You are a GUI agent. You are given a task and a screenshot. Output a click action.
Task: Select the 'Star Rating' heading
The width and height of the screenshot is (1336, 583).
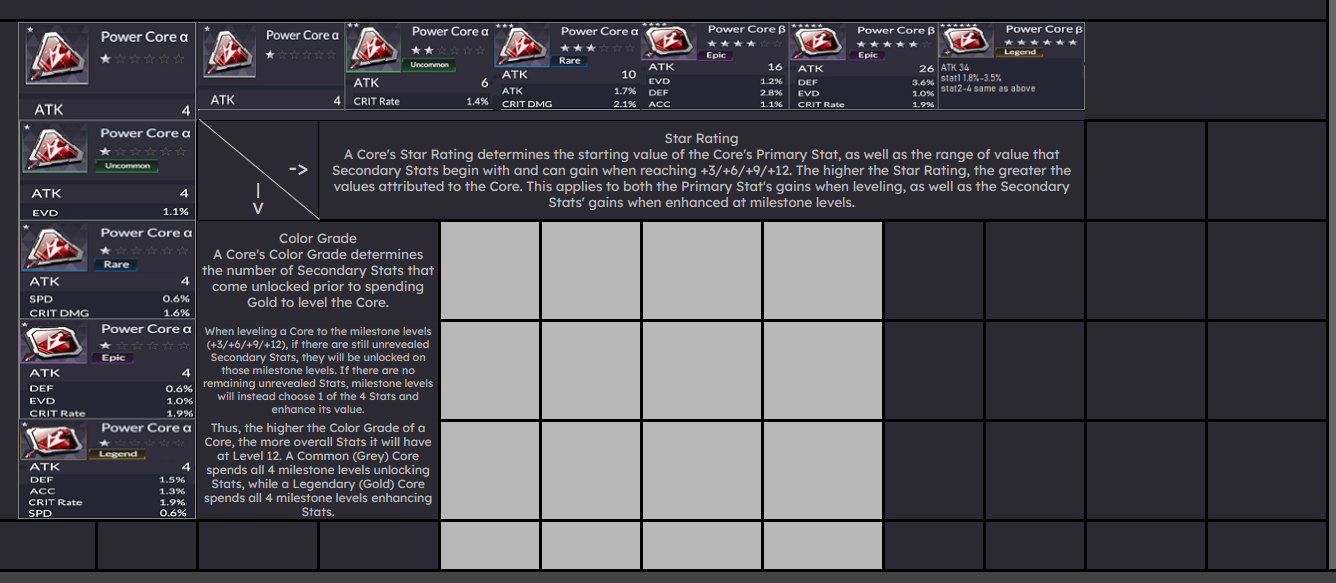701,138
